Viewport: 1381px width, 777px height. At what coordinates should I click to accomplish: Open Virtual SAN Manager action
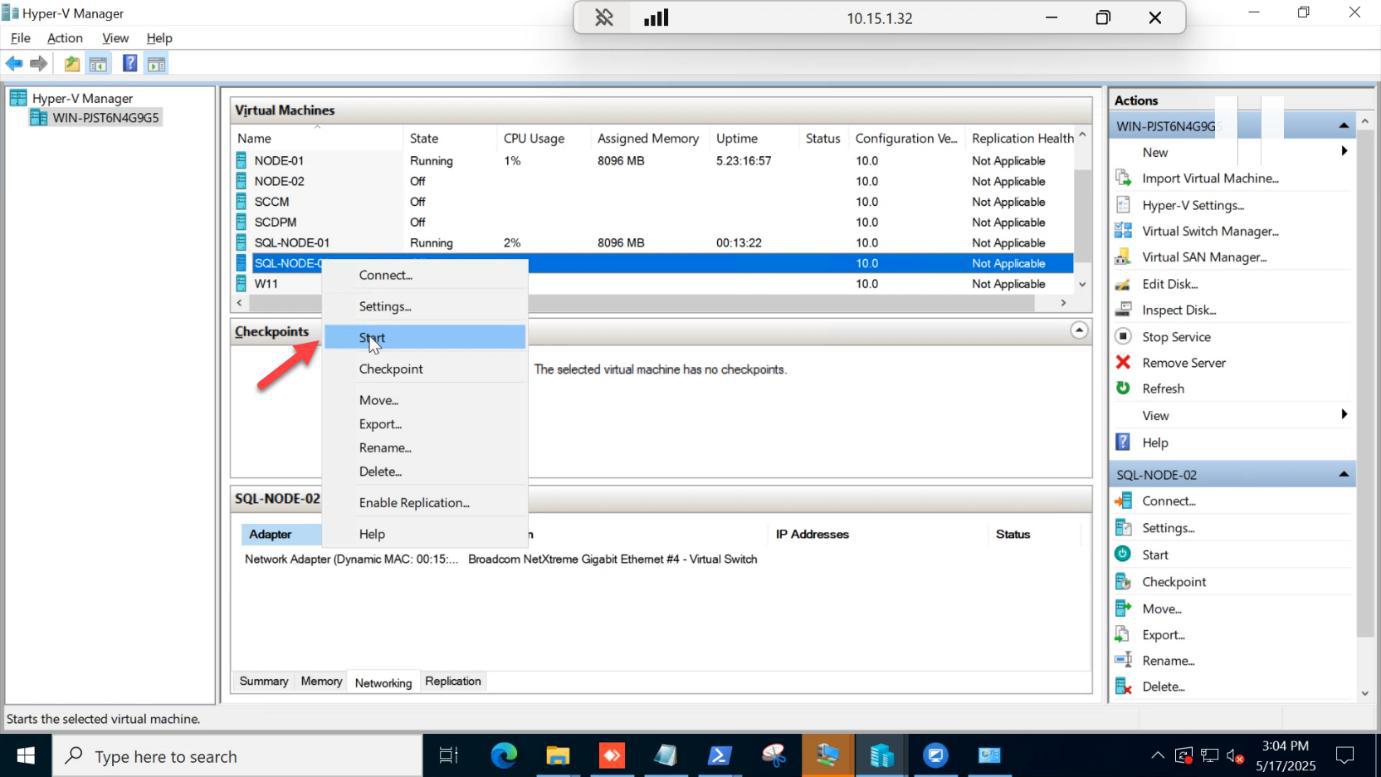tap(1204, 257)
